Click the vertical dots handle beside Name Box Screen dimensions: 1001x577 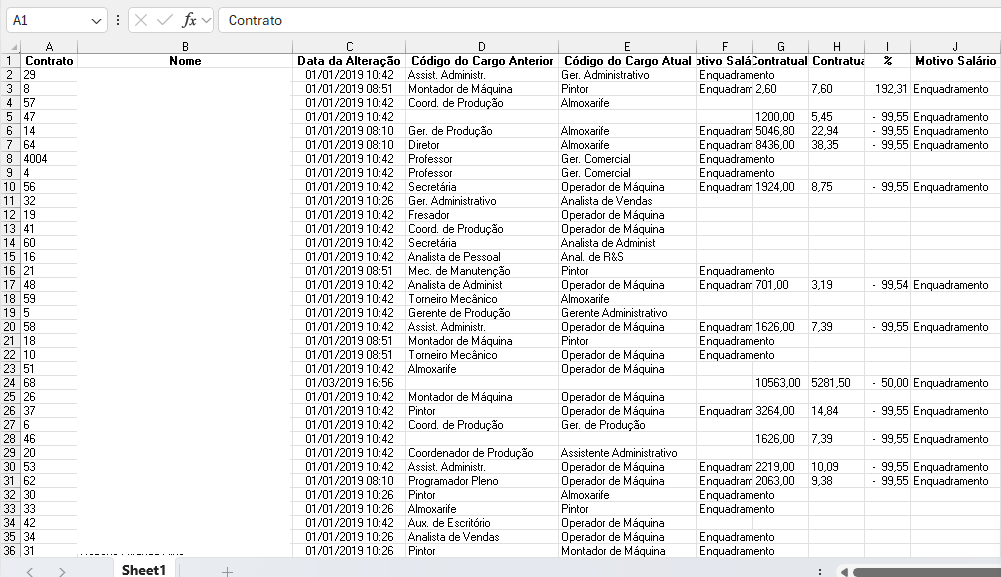[118, 20]
